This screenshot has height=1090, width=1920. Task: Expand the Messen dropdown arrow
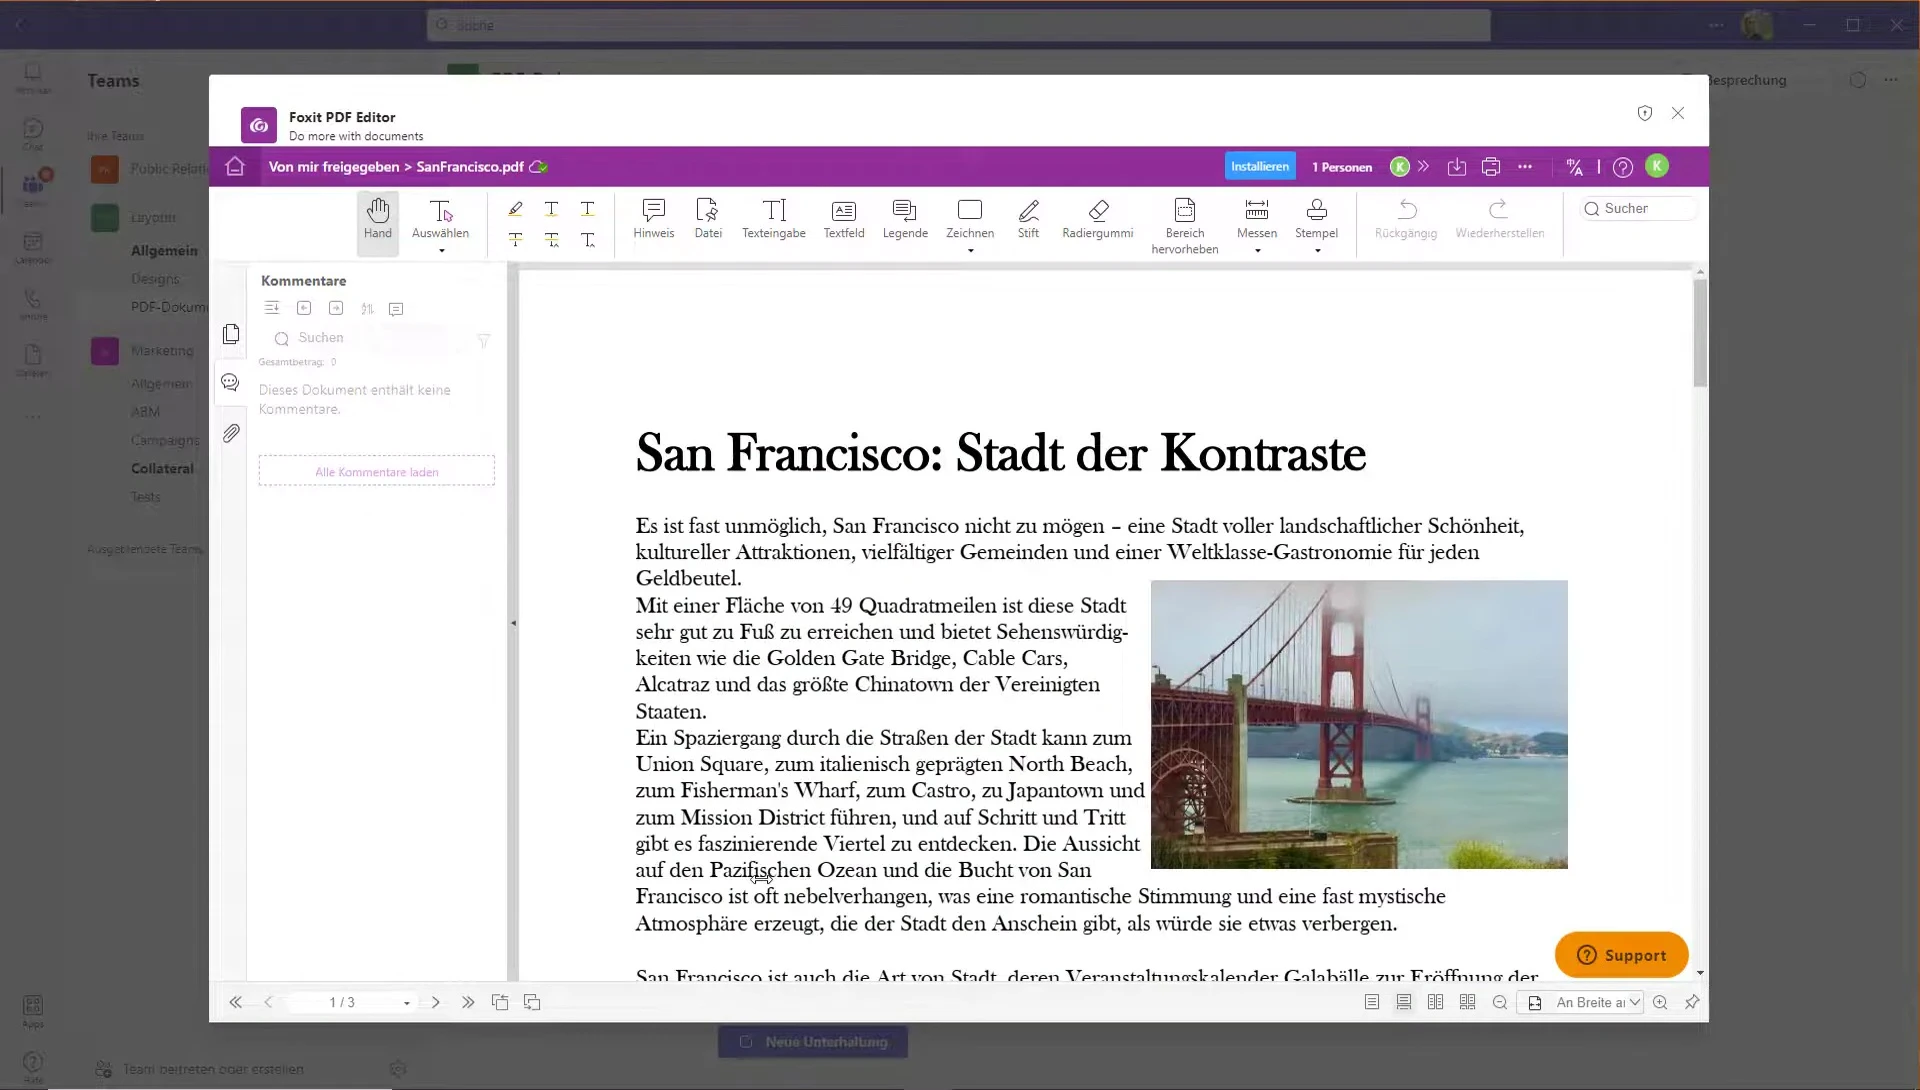coord(1257,251)
